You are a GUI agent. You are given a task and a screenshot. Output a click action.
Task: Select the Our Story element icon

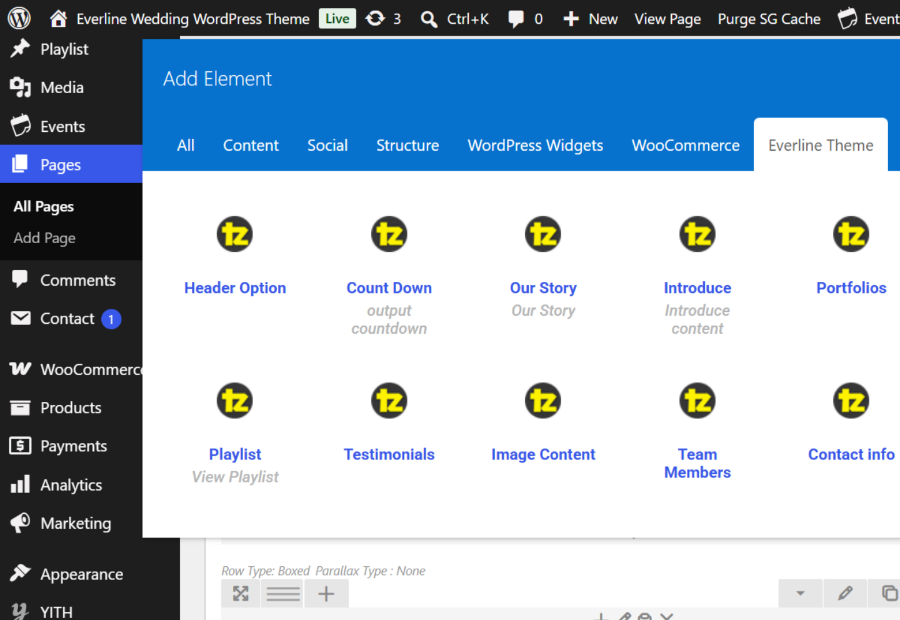point(543,234)
